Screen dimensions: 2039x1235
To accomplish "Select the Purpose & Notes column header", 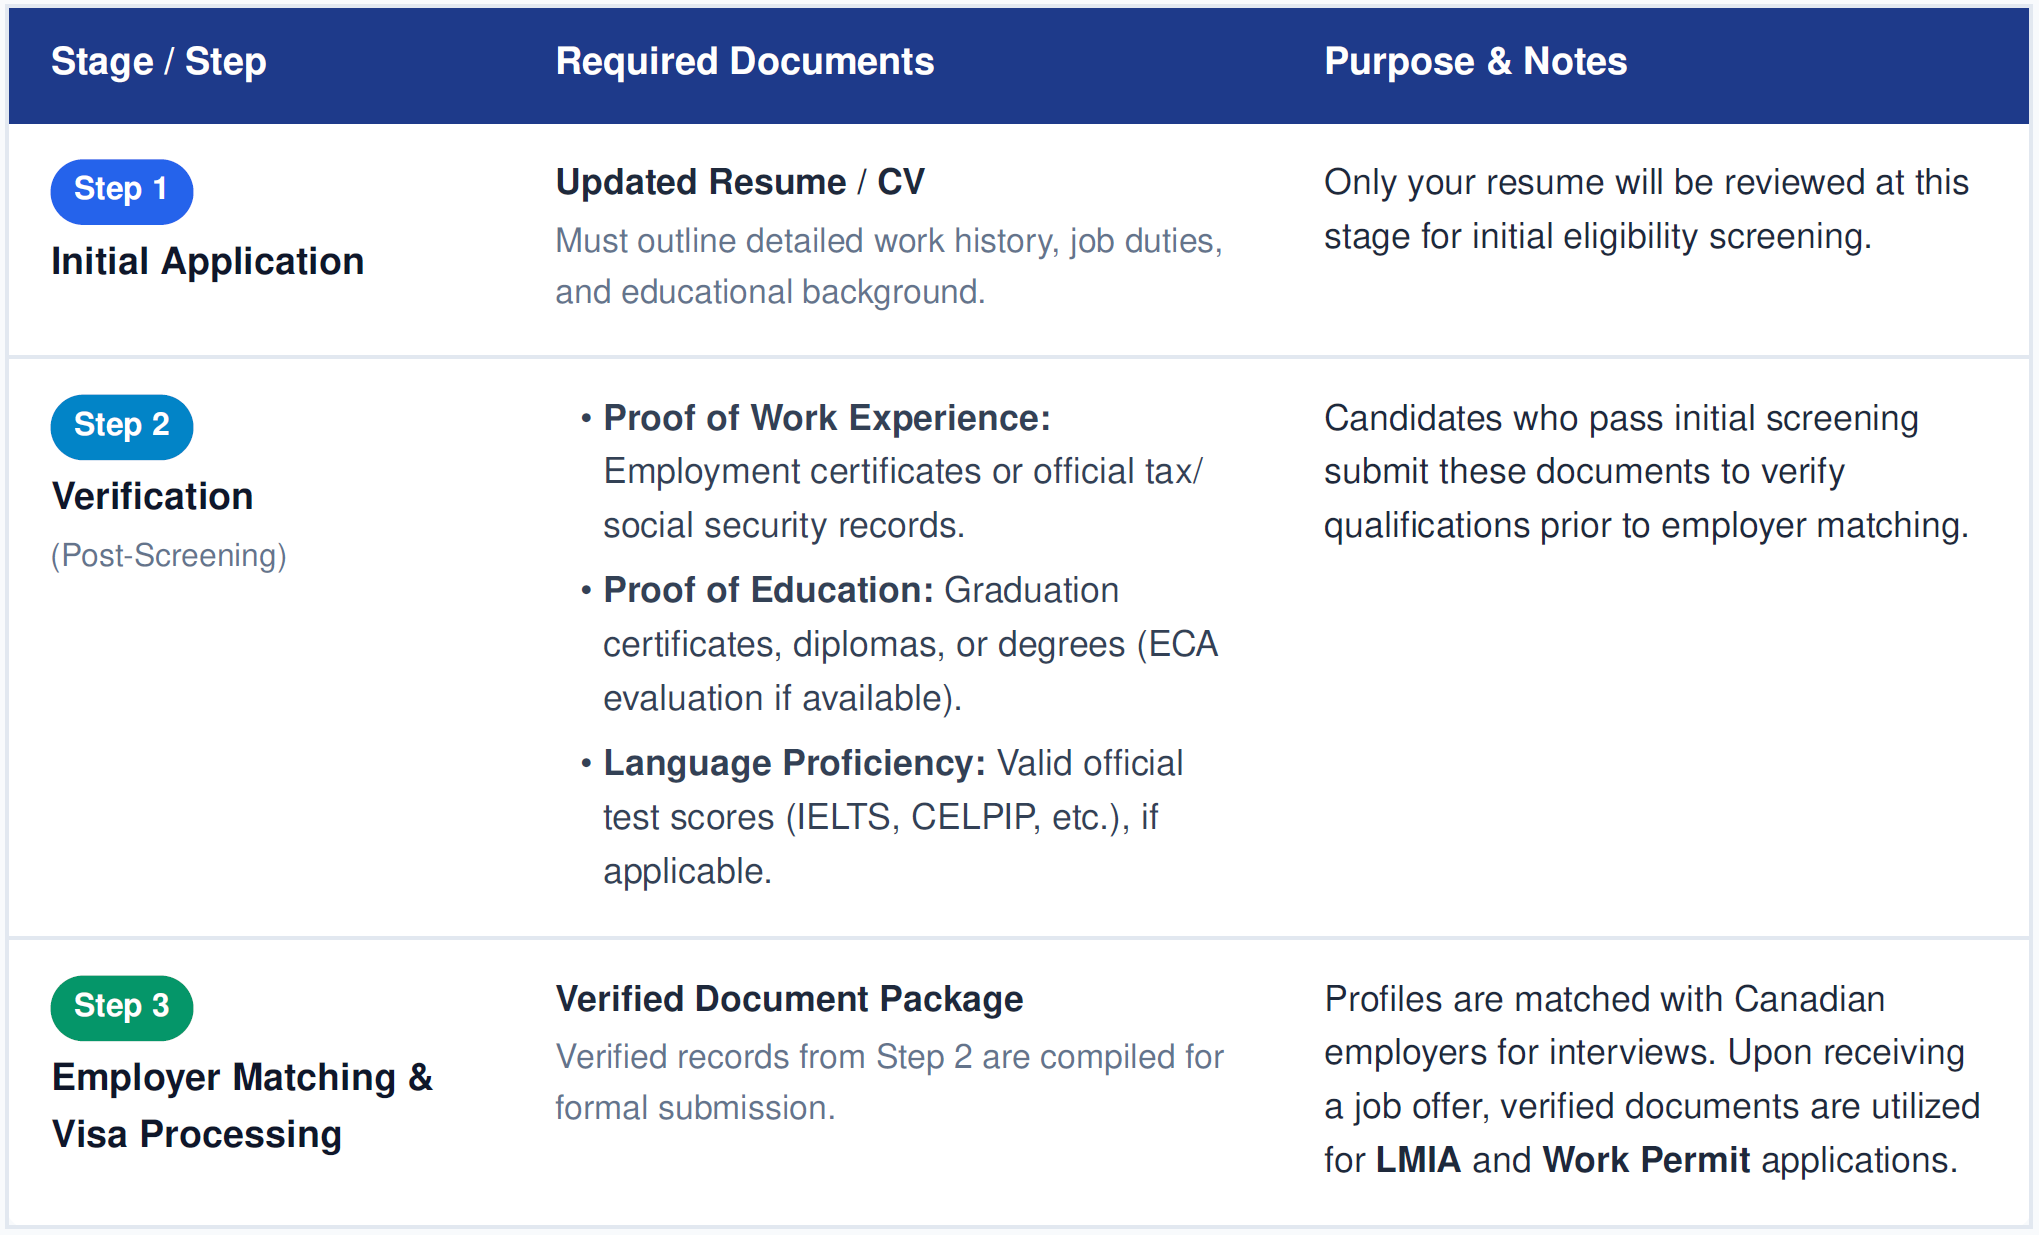I will pyautogui.click(x=1476, y=62).
